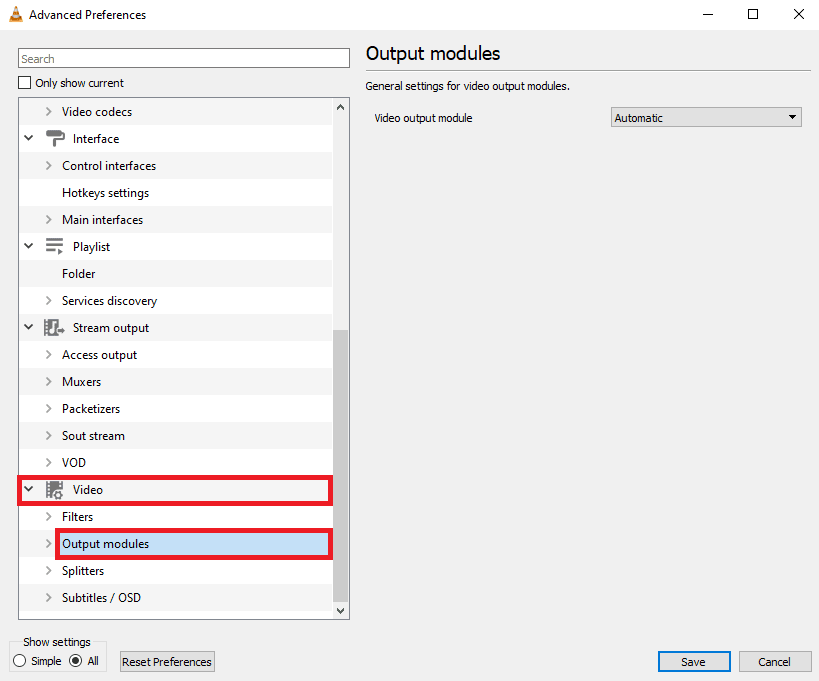The height and width of the screenshot is (681, 819).
Task: Select the Simple settings radio button
Action: tap(19, 661)
